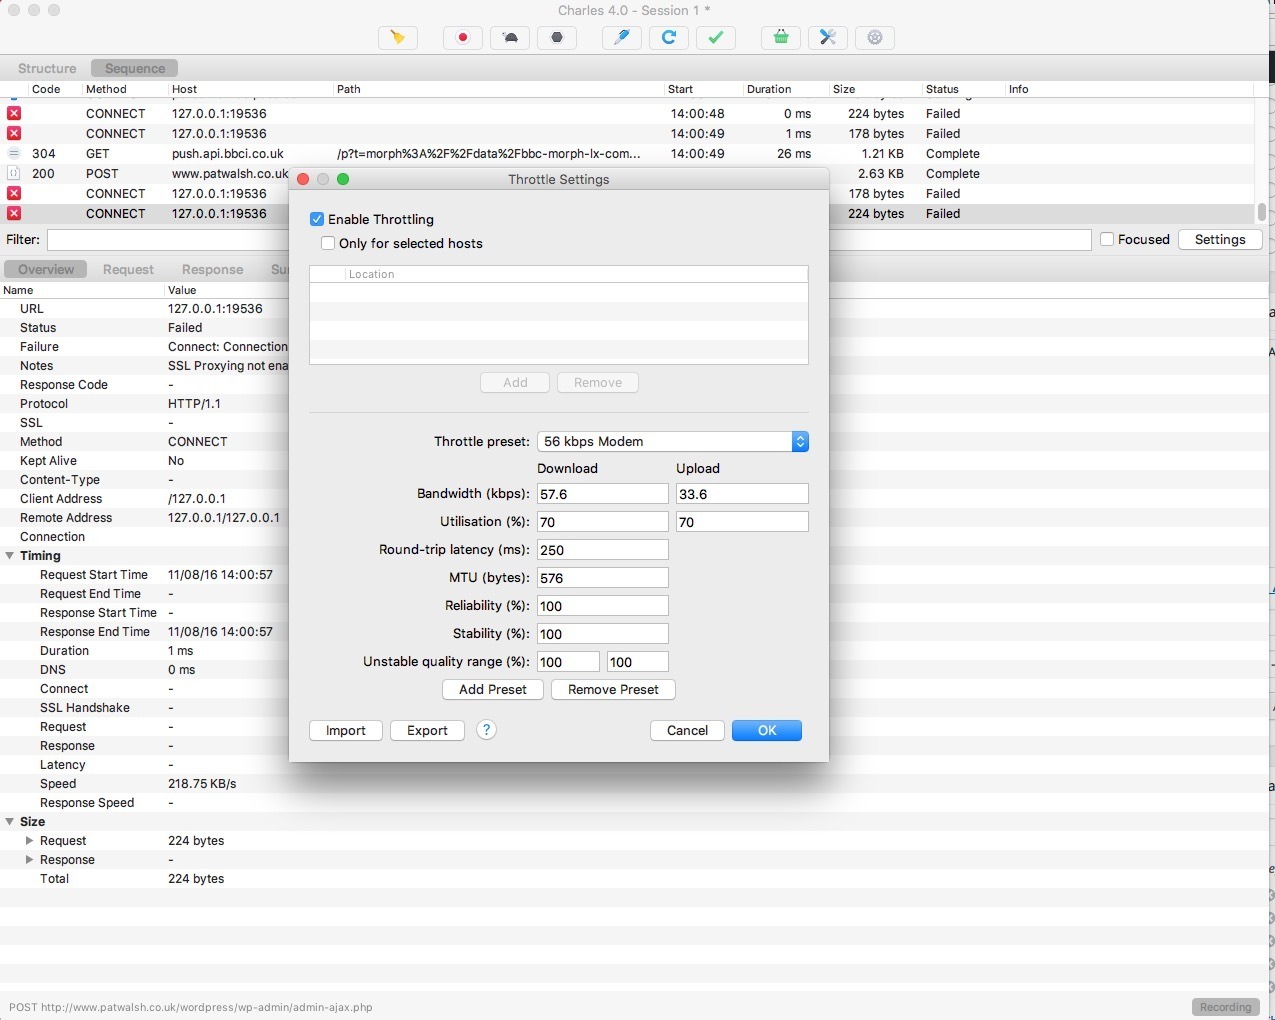Screen dimensions: 1275x1020
Task: Click the Reliability percentage field
Action: (603, 606)
